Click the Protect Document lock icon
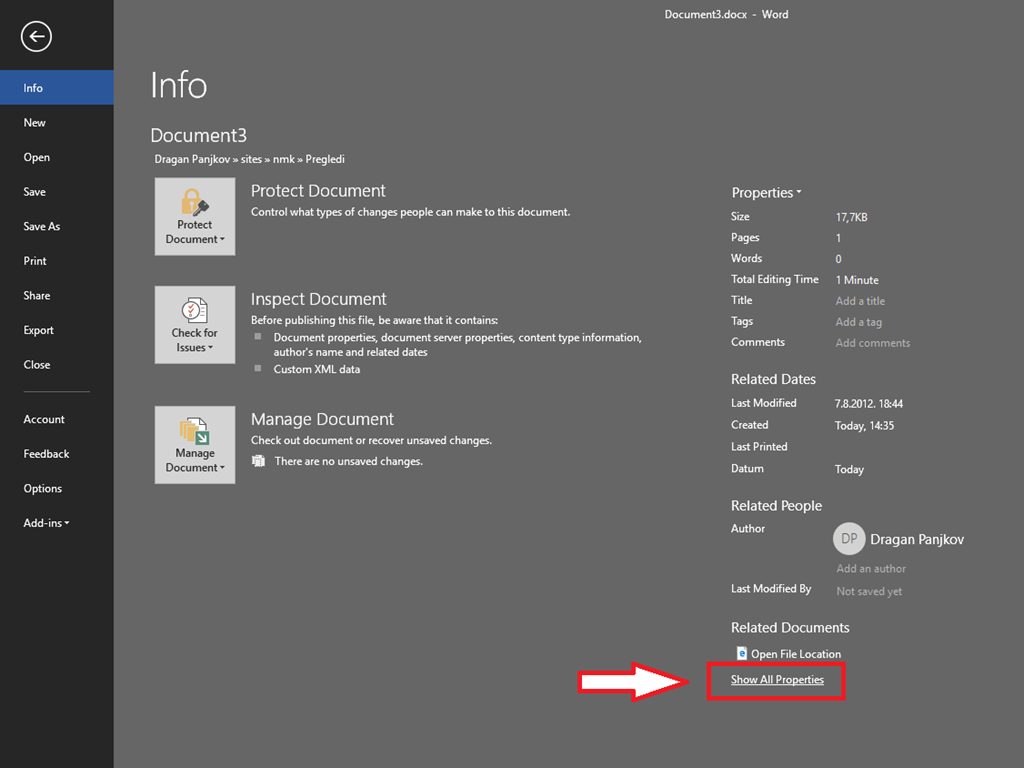 pos(195,202)
